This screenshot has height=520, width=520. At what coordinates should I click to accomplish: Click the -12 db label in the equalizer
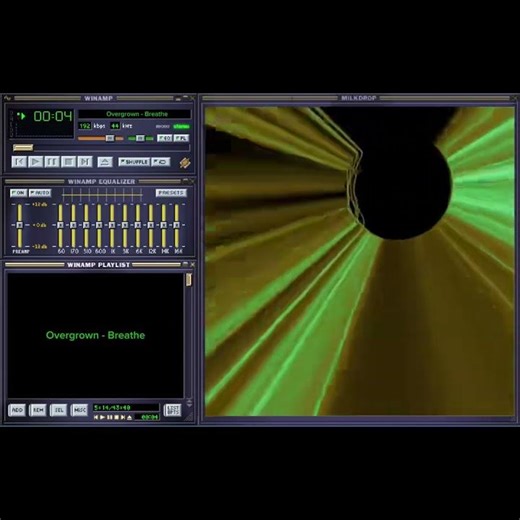[40, 247]
